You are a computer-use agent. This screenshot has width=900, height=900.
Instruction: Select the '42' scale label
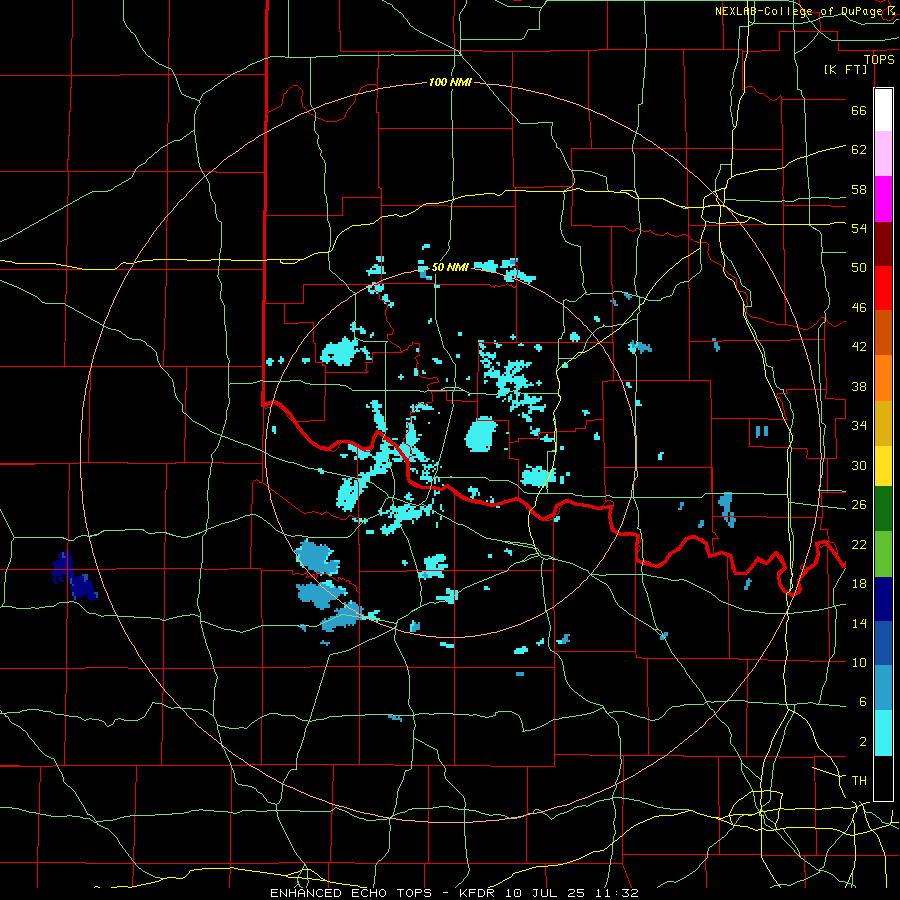click(859, 347)
